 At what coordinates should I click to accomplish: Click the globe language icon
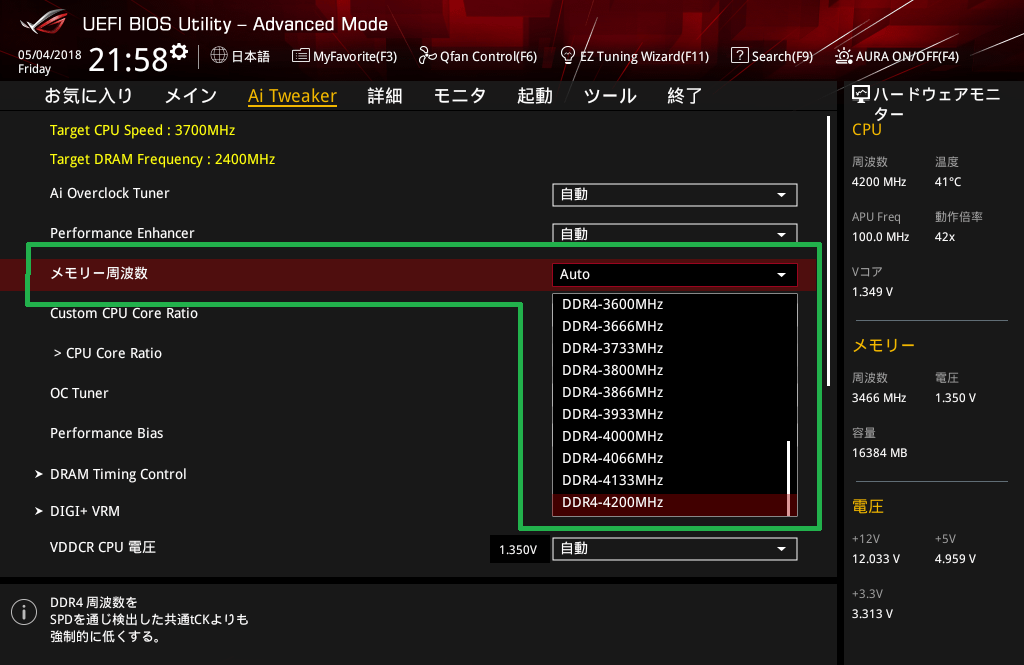[x=219, y=56]
